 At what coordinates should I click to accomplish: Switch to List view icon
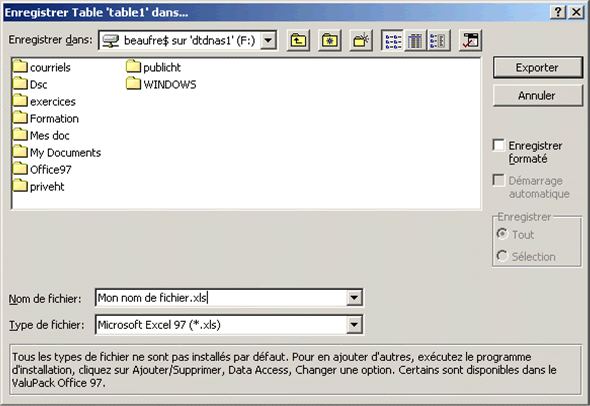[392, 41]
